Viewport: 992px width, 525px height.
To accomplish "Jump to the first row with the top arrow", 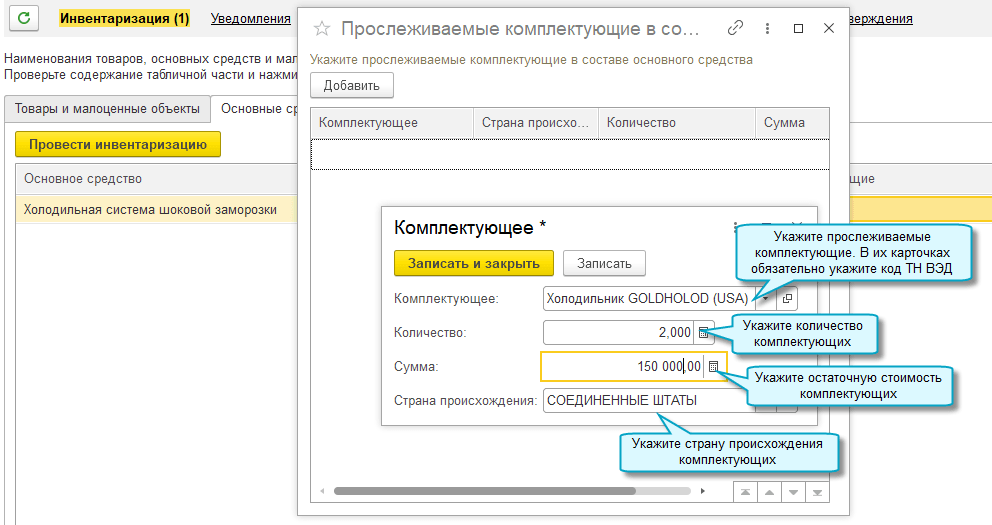I will coord(745,492).
